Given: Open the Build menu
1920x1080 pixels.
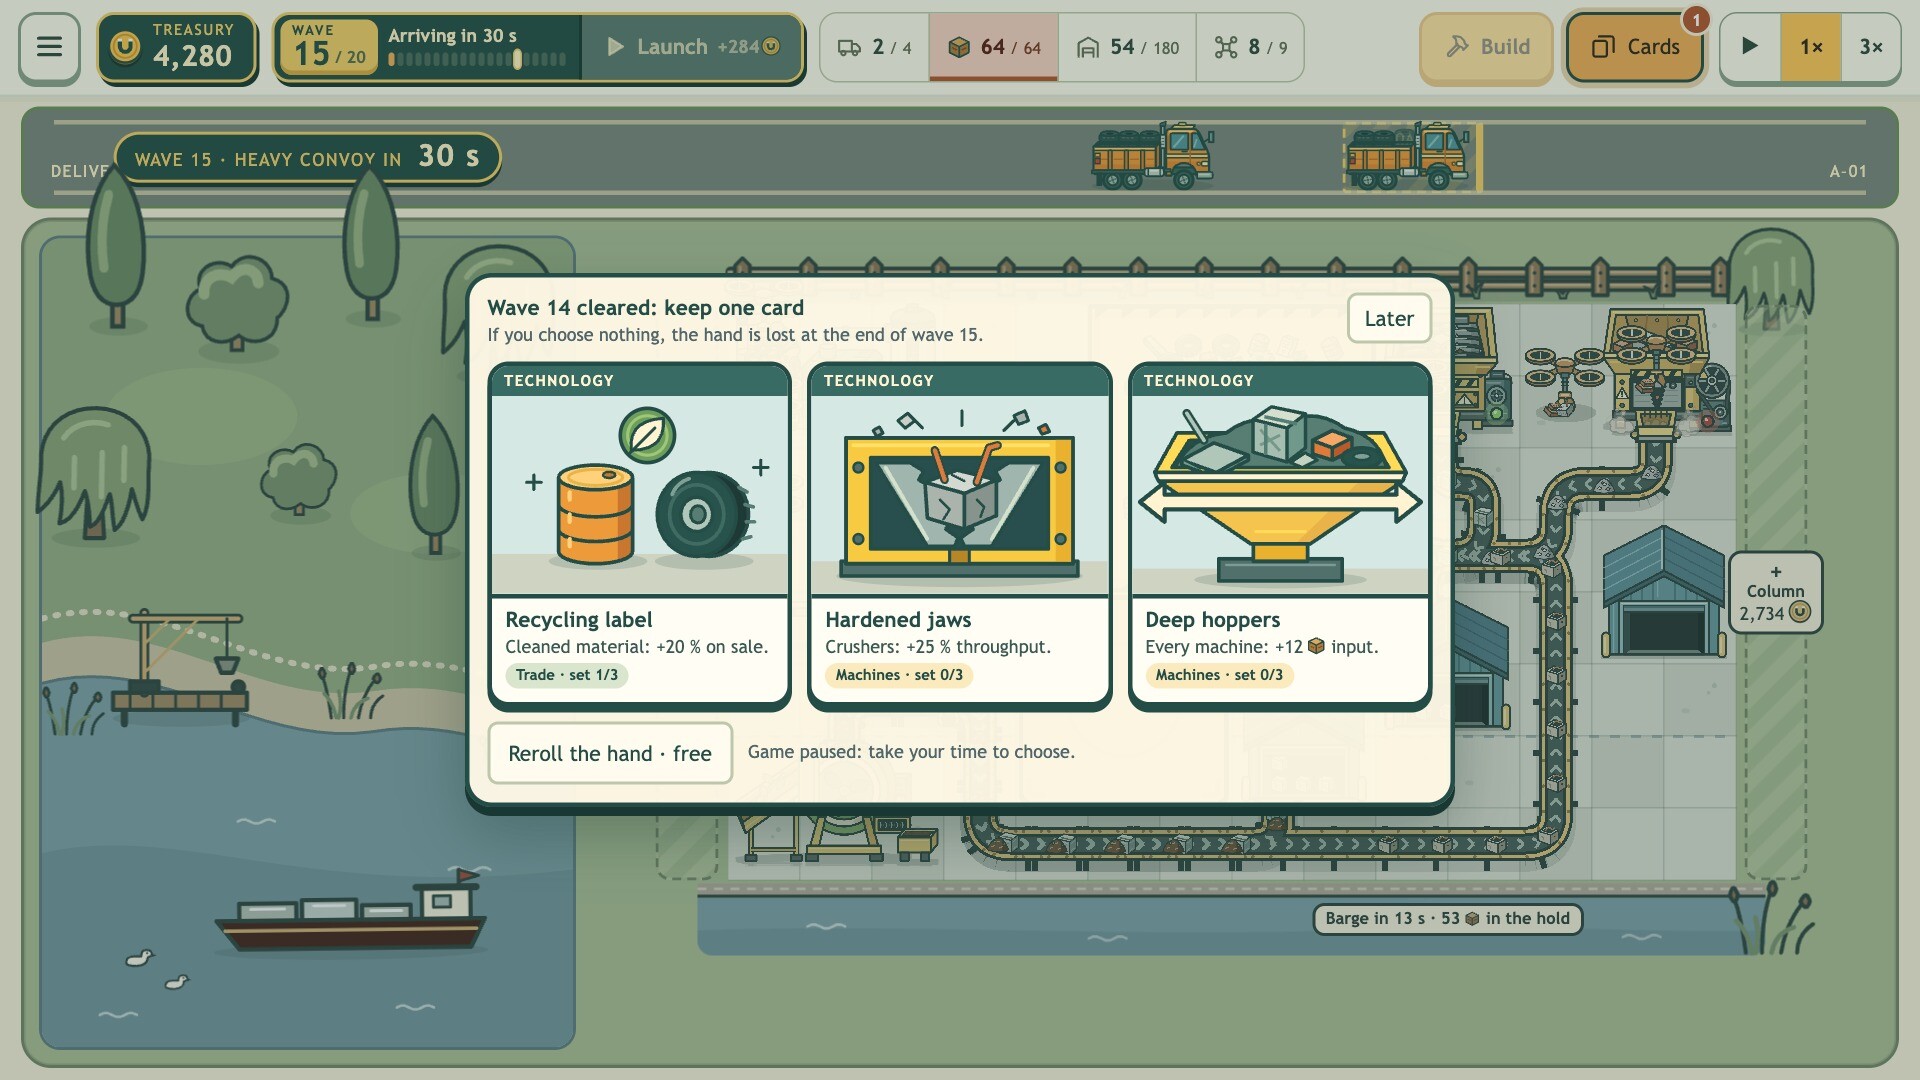Looking at the screenshot, I should pyautogui.click(x=1486, y=47).
